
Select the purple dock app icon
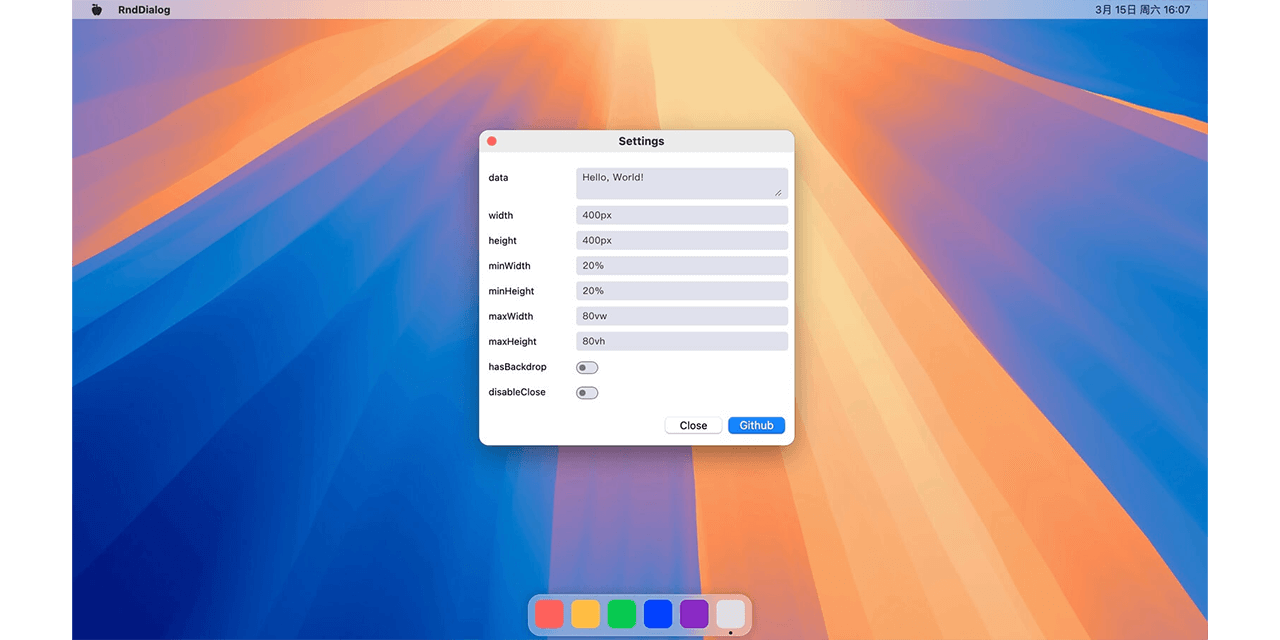(x=694, y=614)
